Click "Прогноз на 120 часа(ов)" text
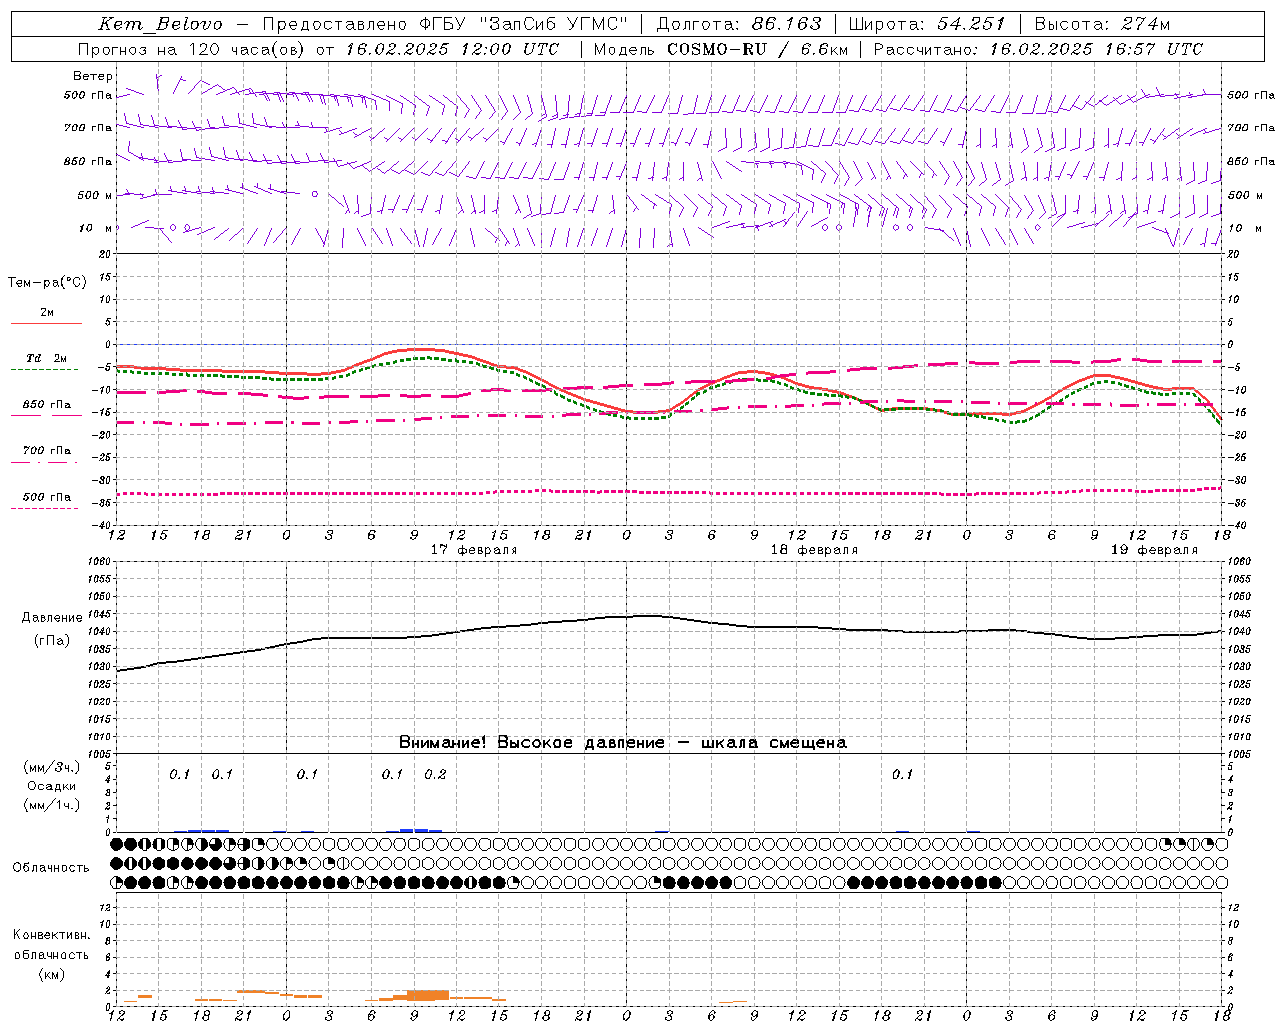 [x=192, y=49]
